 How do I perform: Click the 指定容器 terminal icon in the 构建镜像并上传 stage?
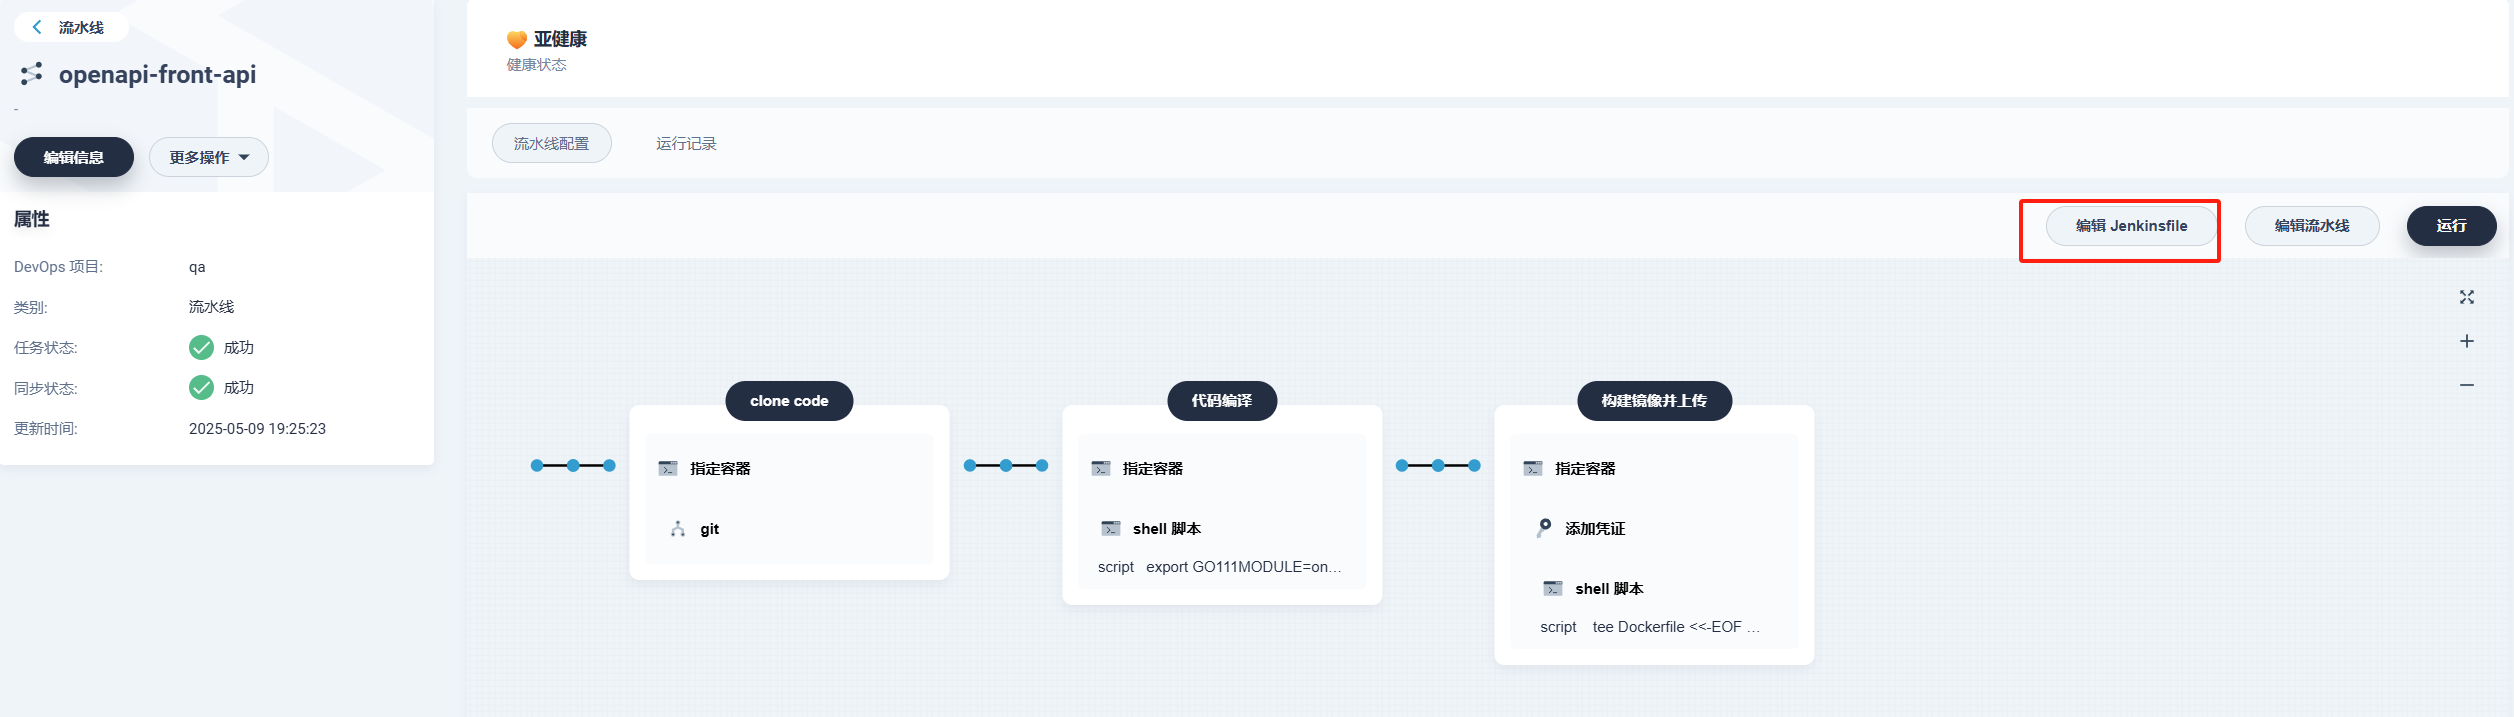click(1533, 468)
